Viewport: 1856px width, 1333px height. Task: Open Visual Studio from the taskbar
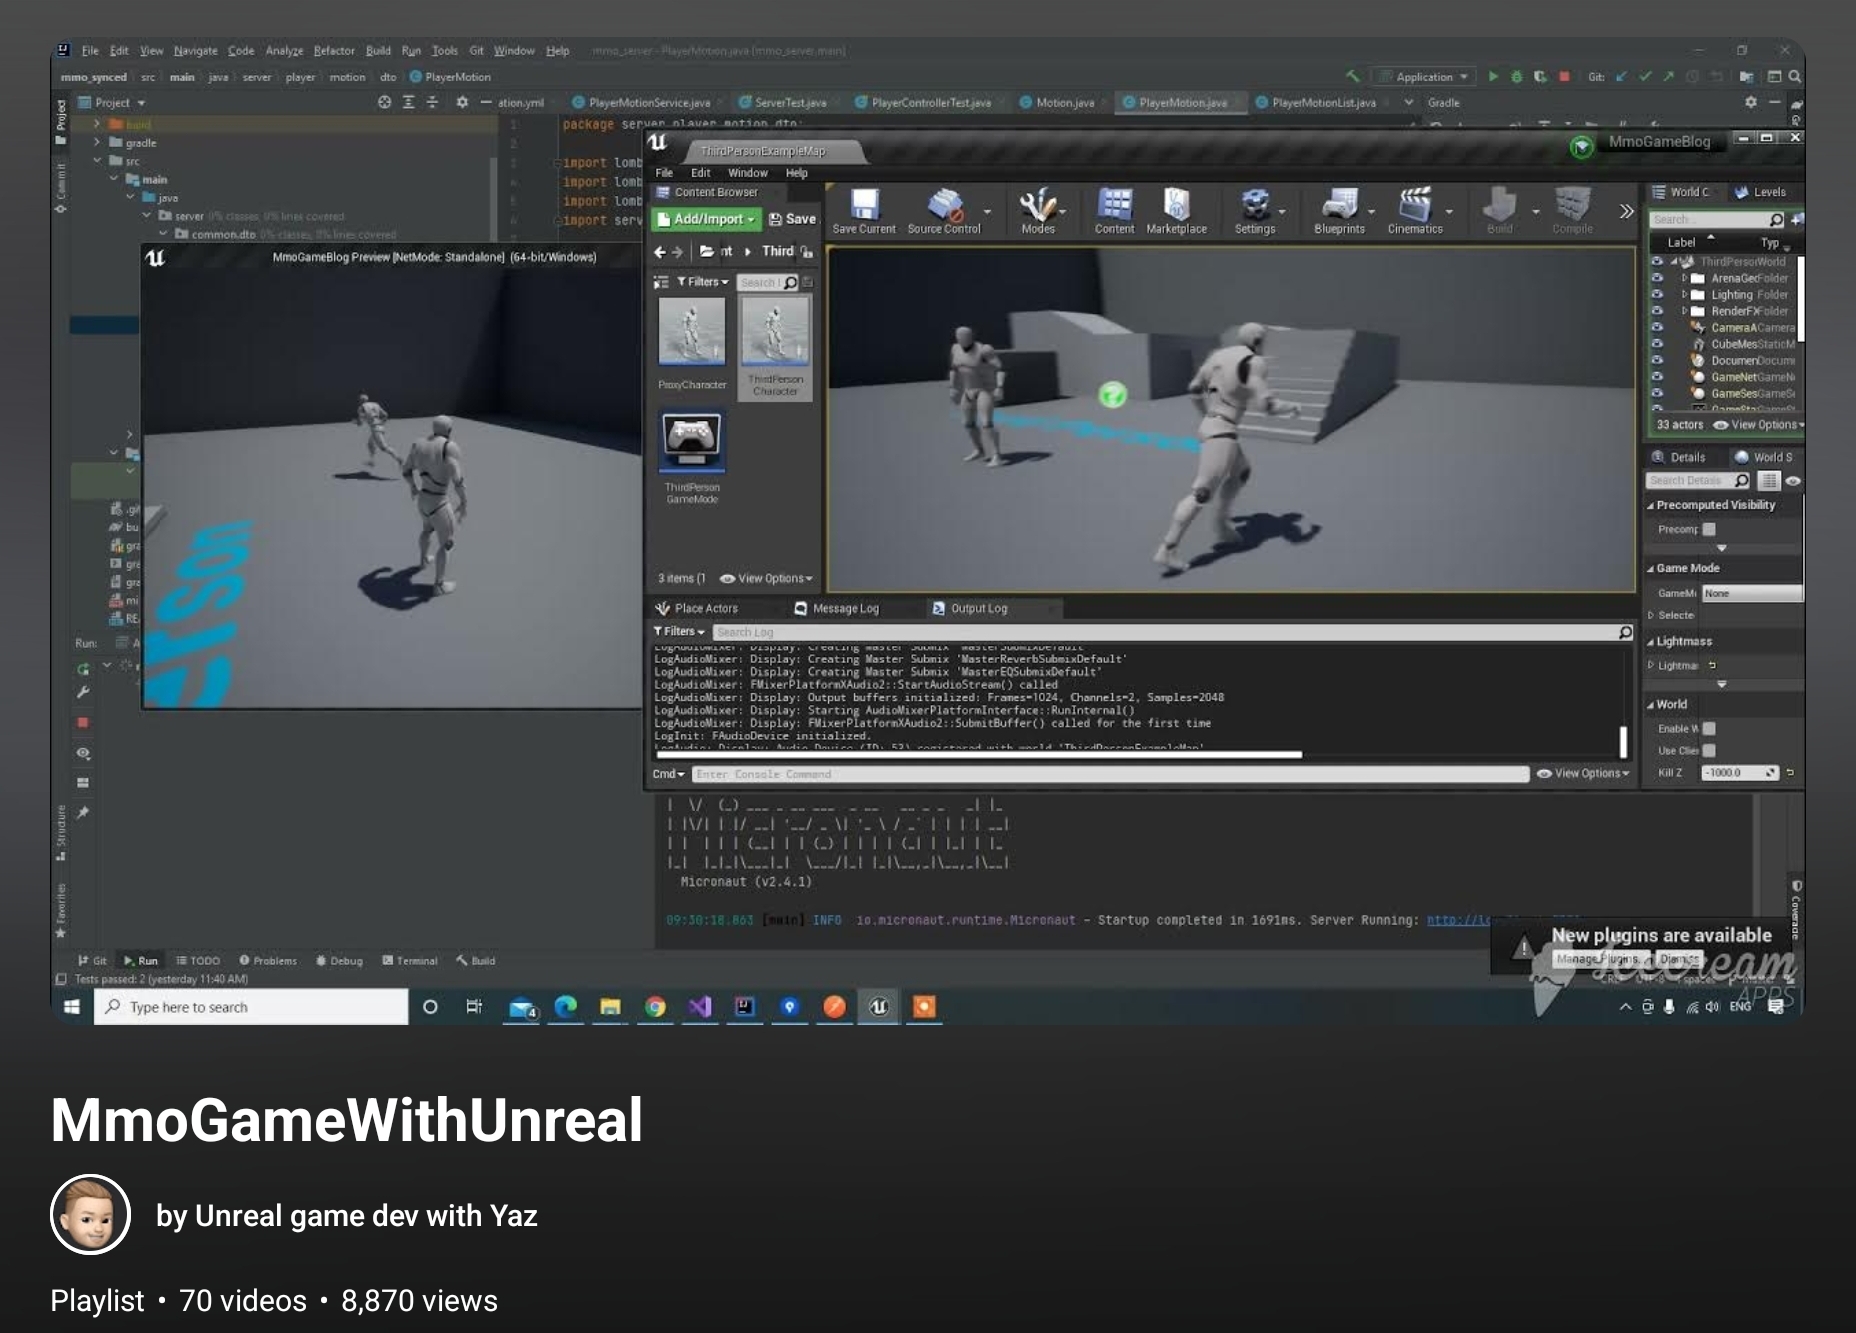pos(700,1007)
